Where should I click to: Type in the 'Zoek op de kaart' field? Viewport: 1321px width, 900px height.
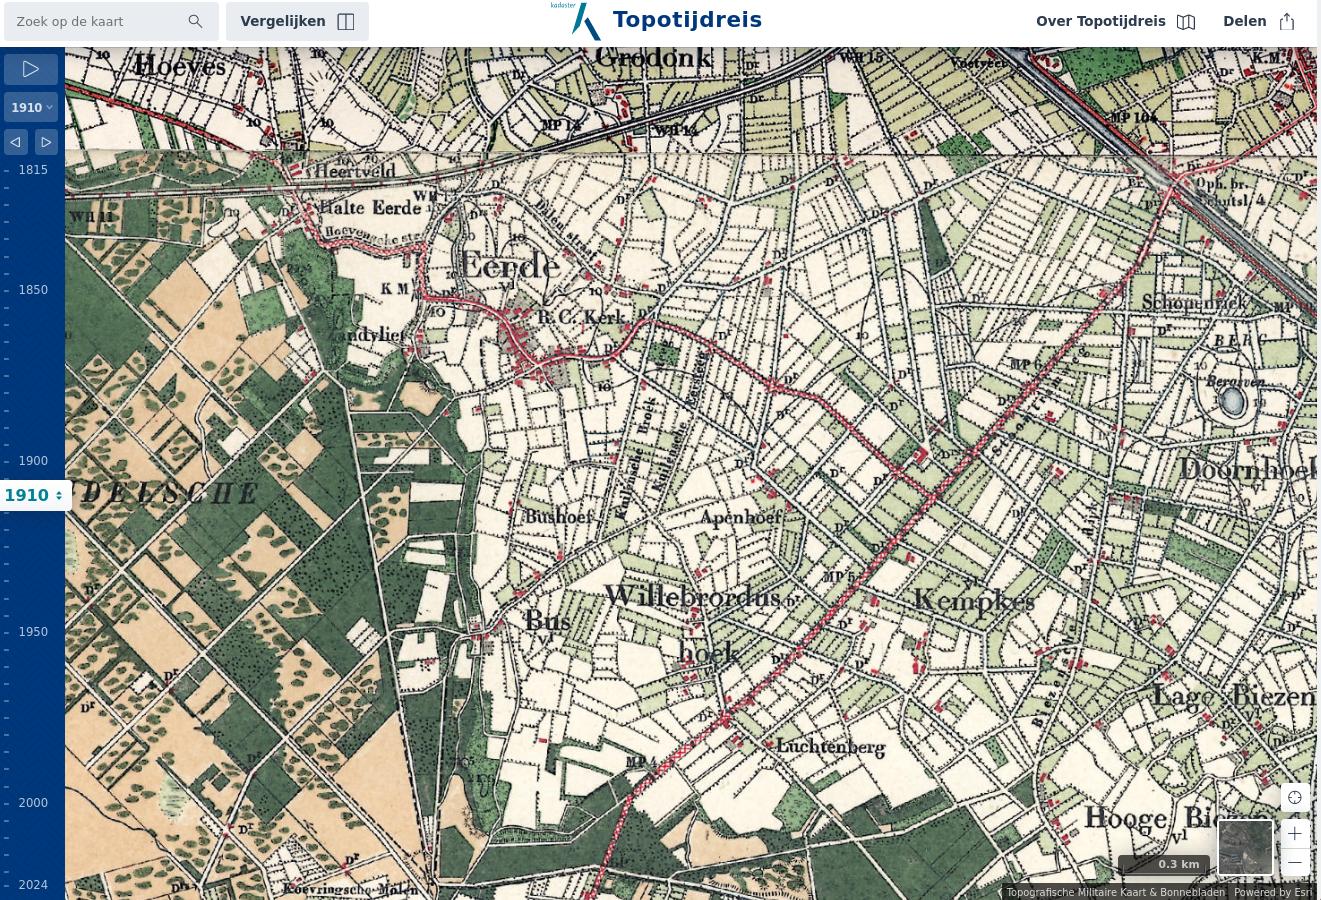click(95, 21)
